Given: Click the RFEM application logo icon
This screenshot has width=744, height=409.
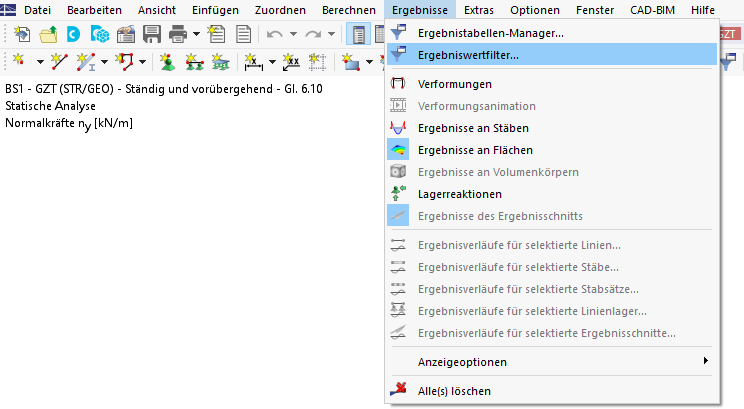Looking at the screenshot, I should pos(8,9).
